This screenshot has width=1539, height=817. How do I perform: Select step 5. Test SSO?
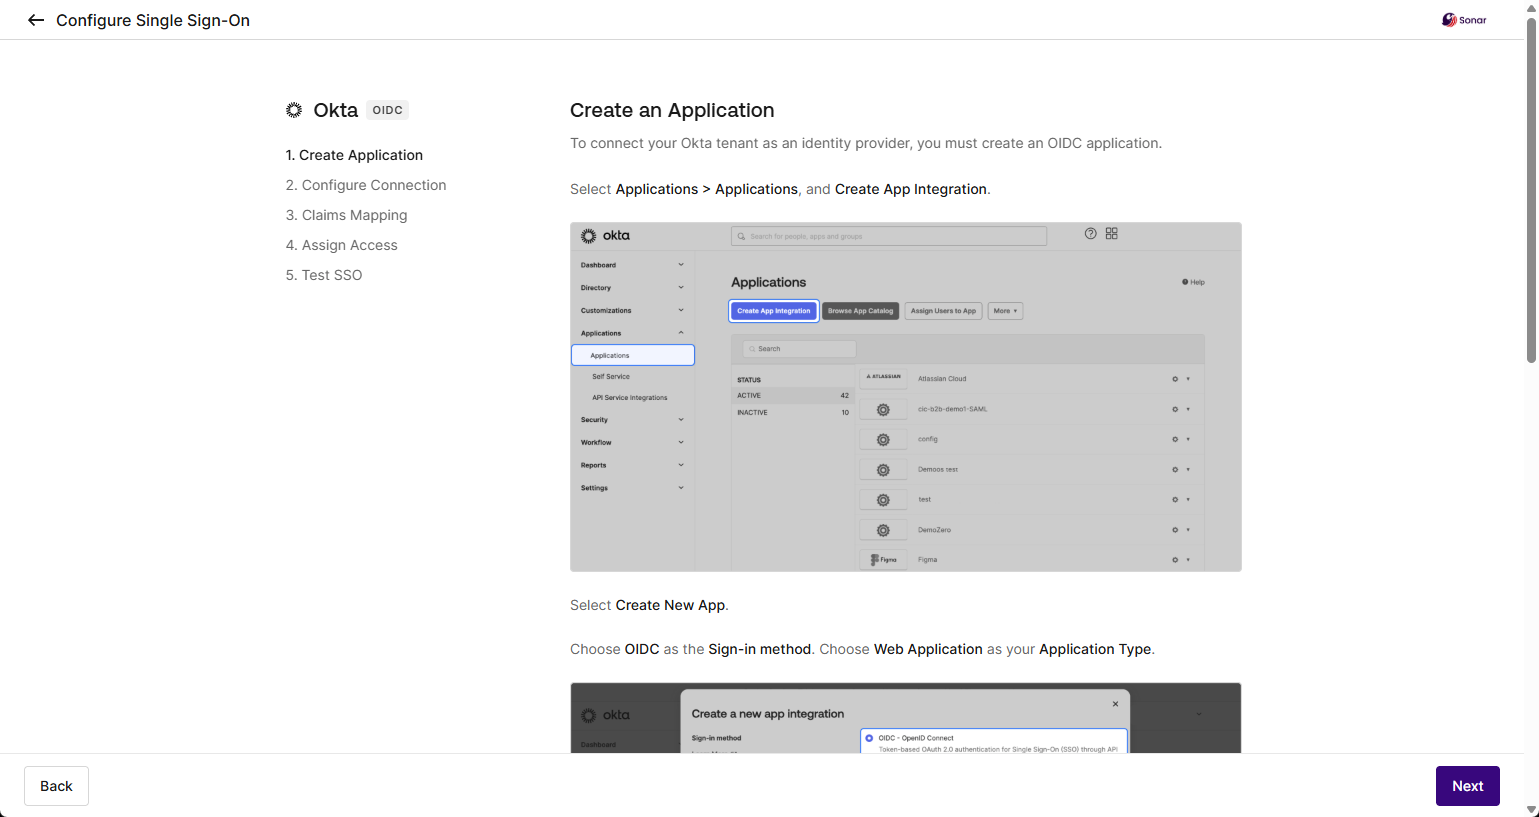click(x=324, y=275)
